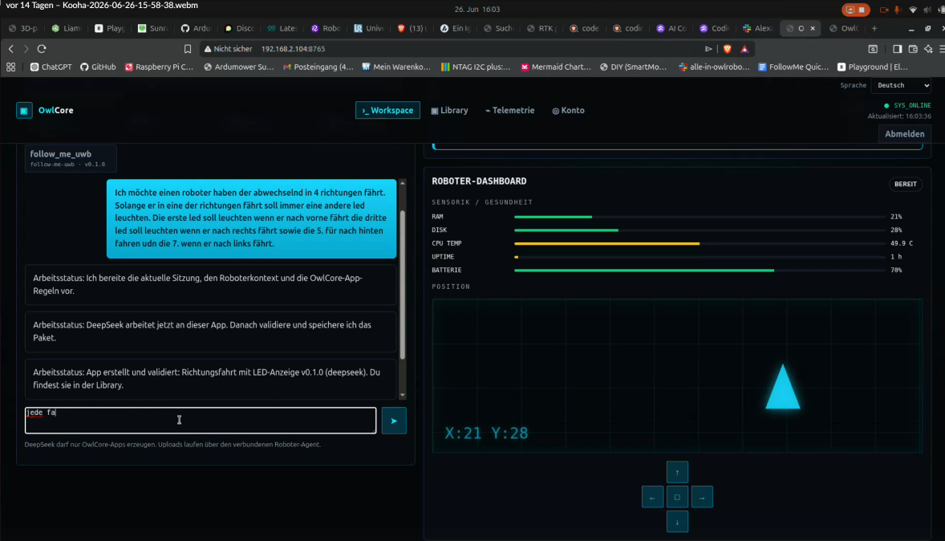This screenshot has width=945, height=541.
Task: Drive robot backward with the down arrow
Action: 677,522
